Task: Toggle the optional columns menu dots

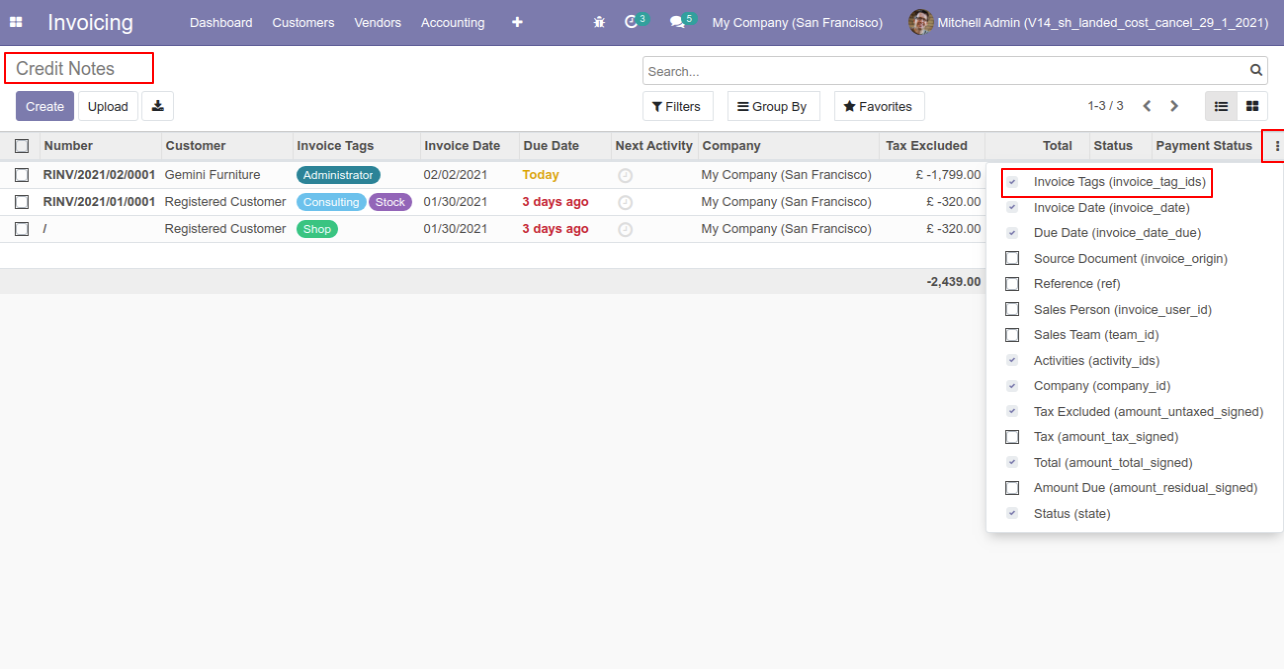Action: (1276, 146)
